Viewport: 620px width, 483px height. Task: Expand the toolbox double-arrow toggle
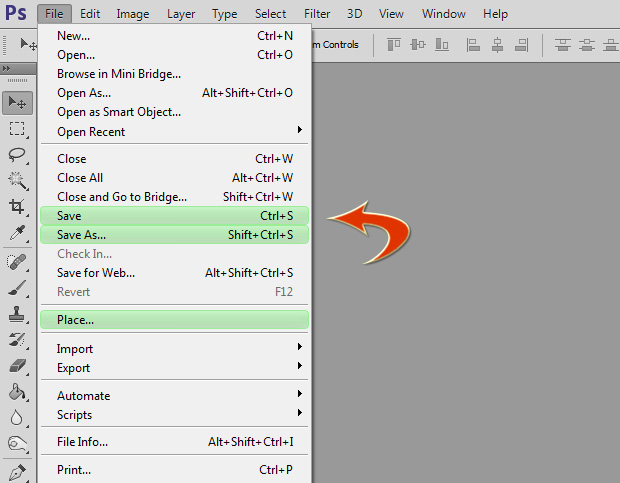[6, 69]
